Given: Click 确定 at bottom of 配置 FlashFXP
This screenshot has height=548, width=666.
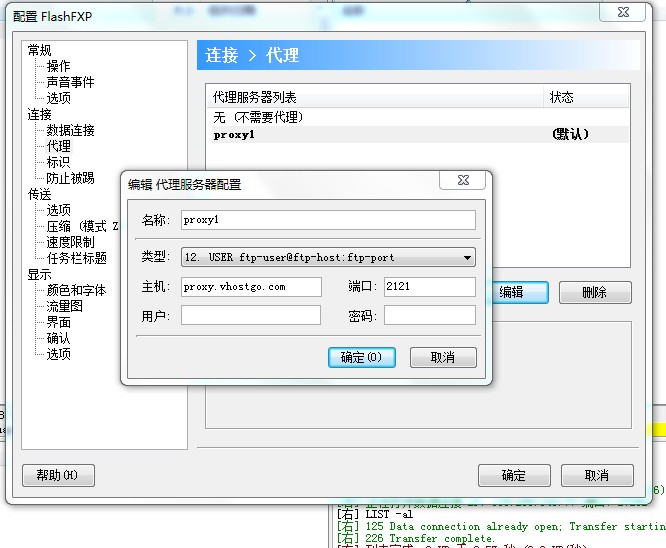Looking at the screenshot, I should click(x=514, y=475).
